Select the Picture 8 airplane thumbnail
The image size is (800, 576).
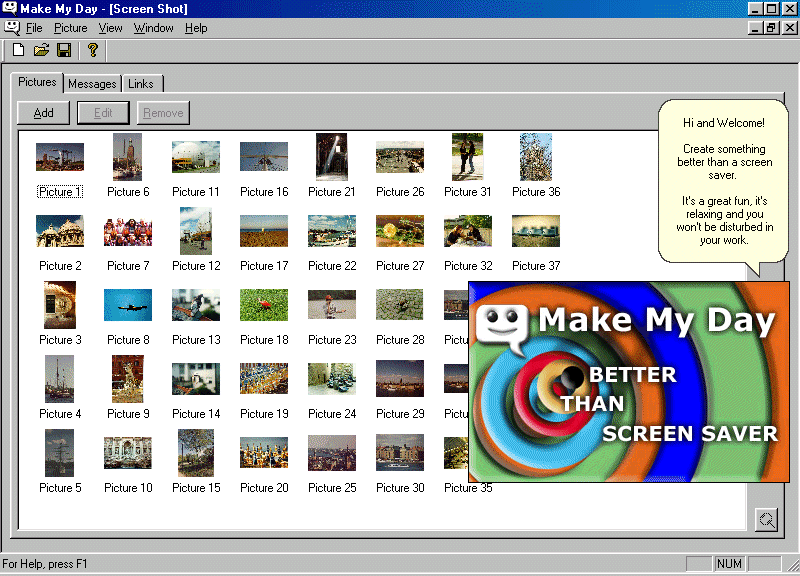point(128,305)
